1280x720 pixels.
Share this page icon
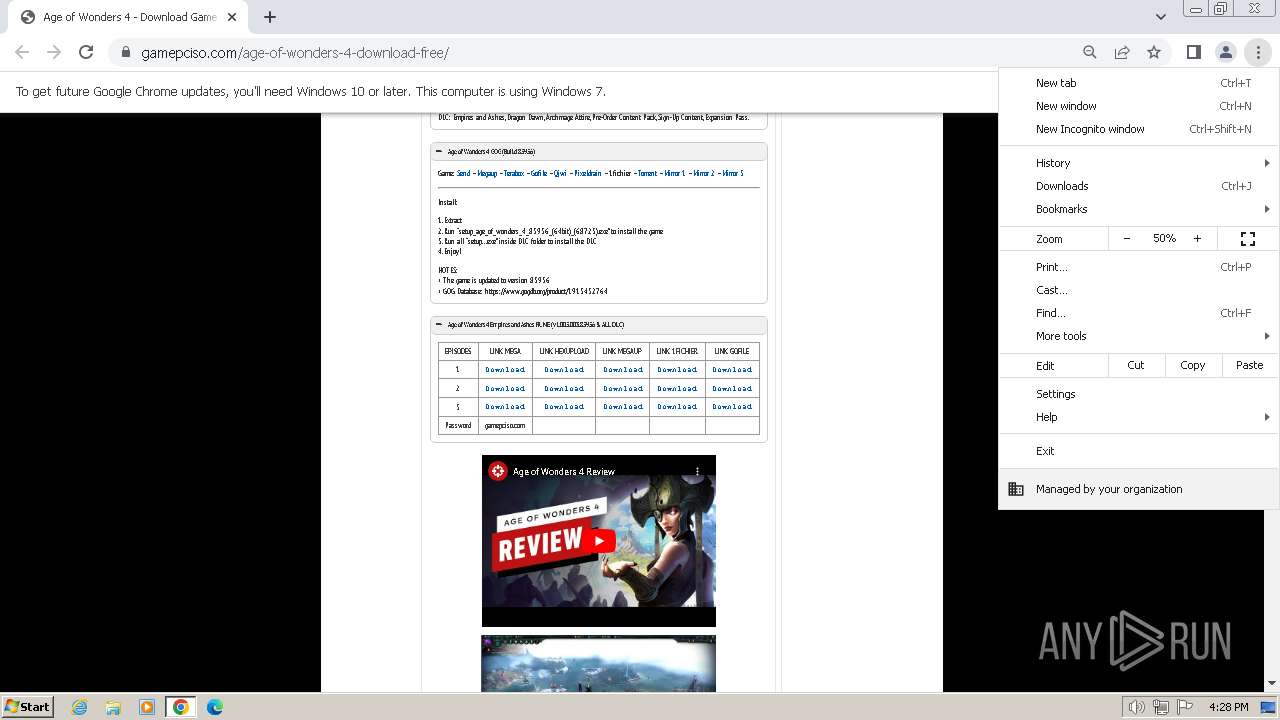pos(1122,52)
